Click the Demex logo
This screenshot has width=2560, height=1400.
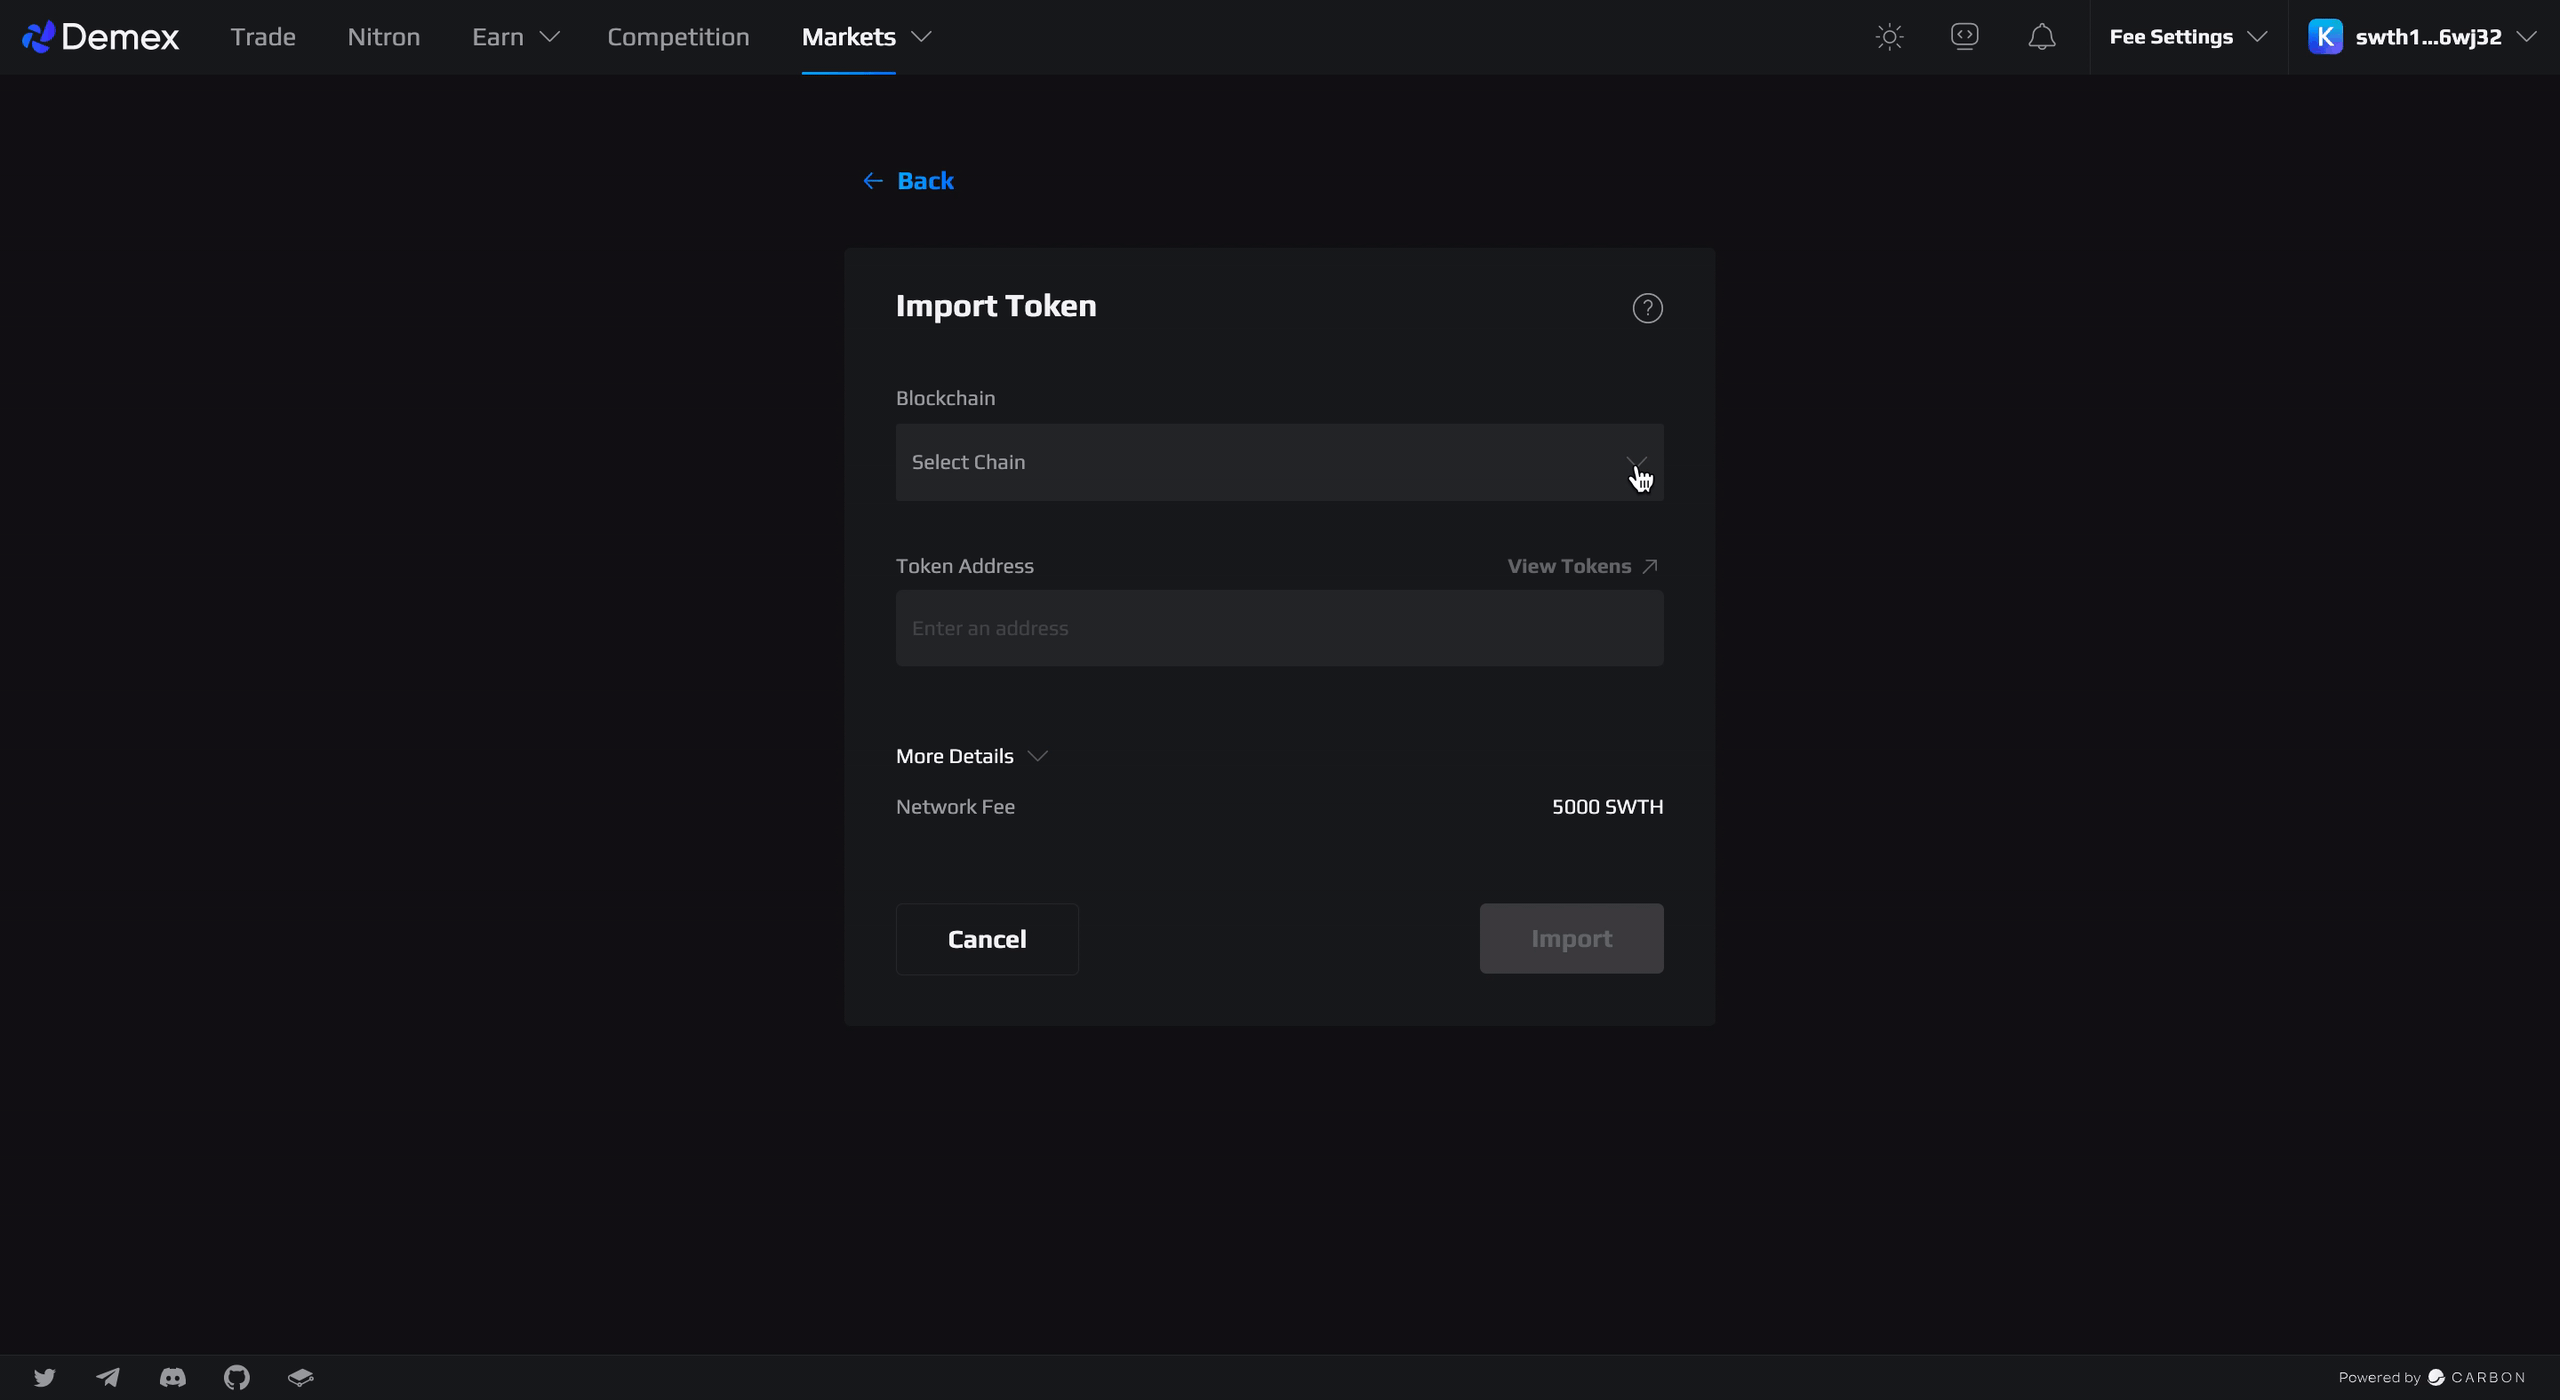100,37
